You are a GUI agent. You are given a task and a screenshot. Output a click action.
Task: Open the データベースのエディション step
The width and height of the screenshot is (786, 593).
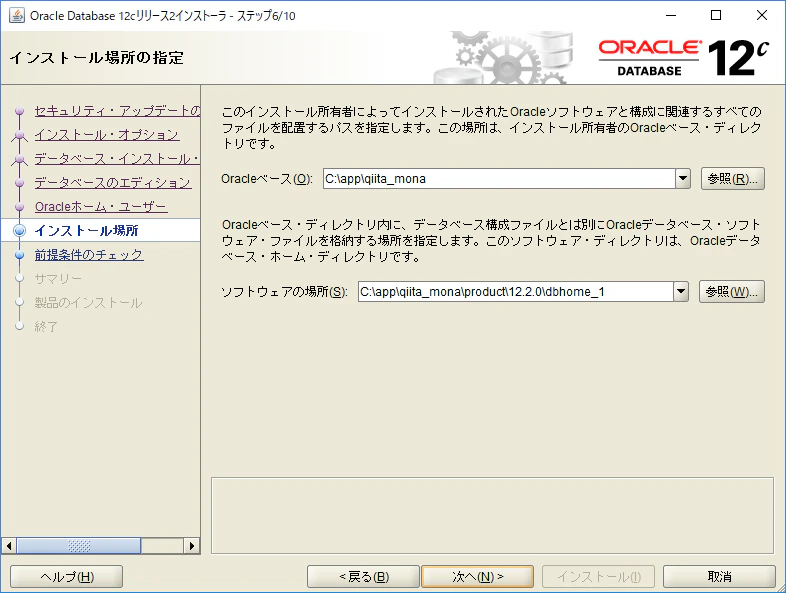[113, 182]
